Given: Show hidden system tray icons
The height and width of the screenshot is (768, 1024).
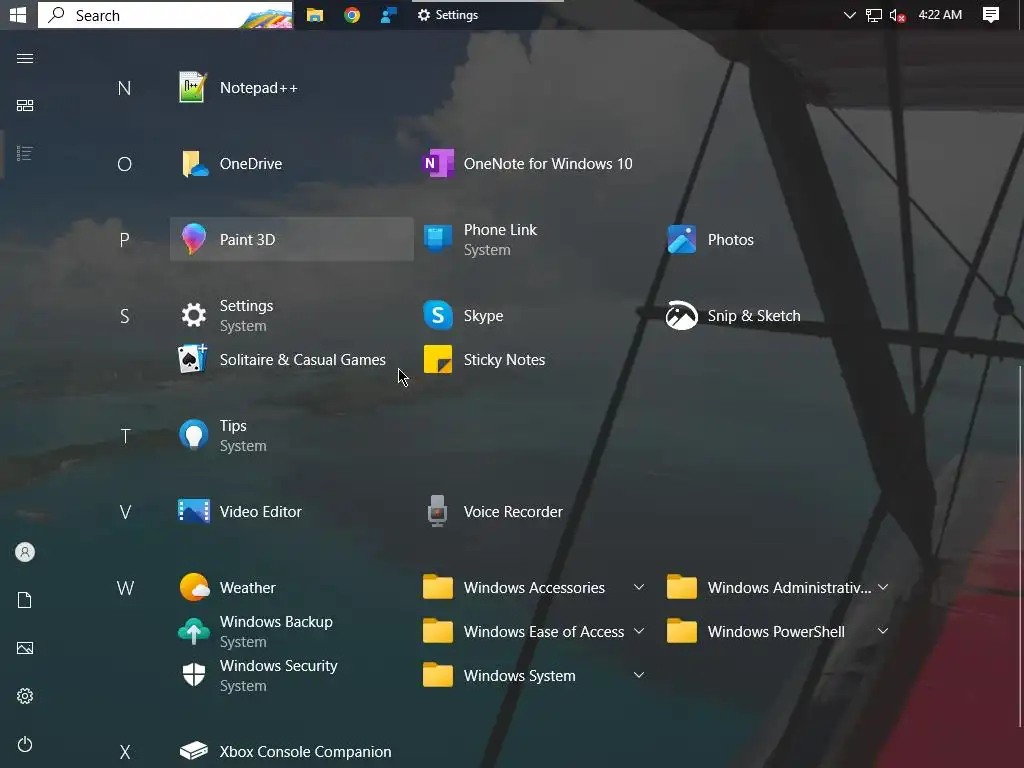Looking at the screenshot, I should [x=850, y=14].
